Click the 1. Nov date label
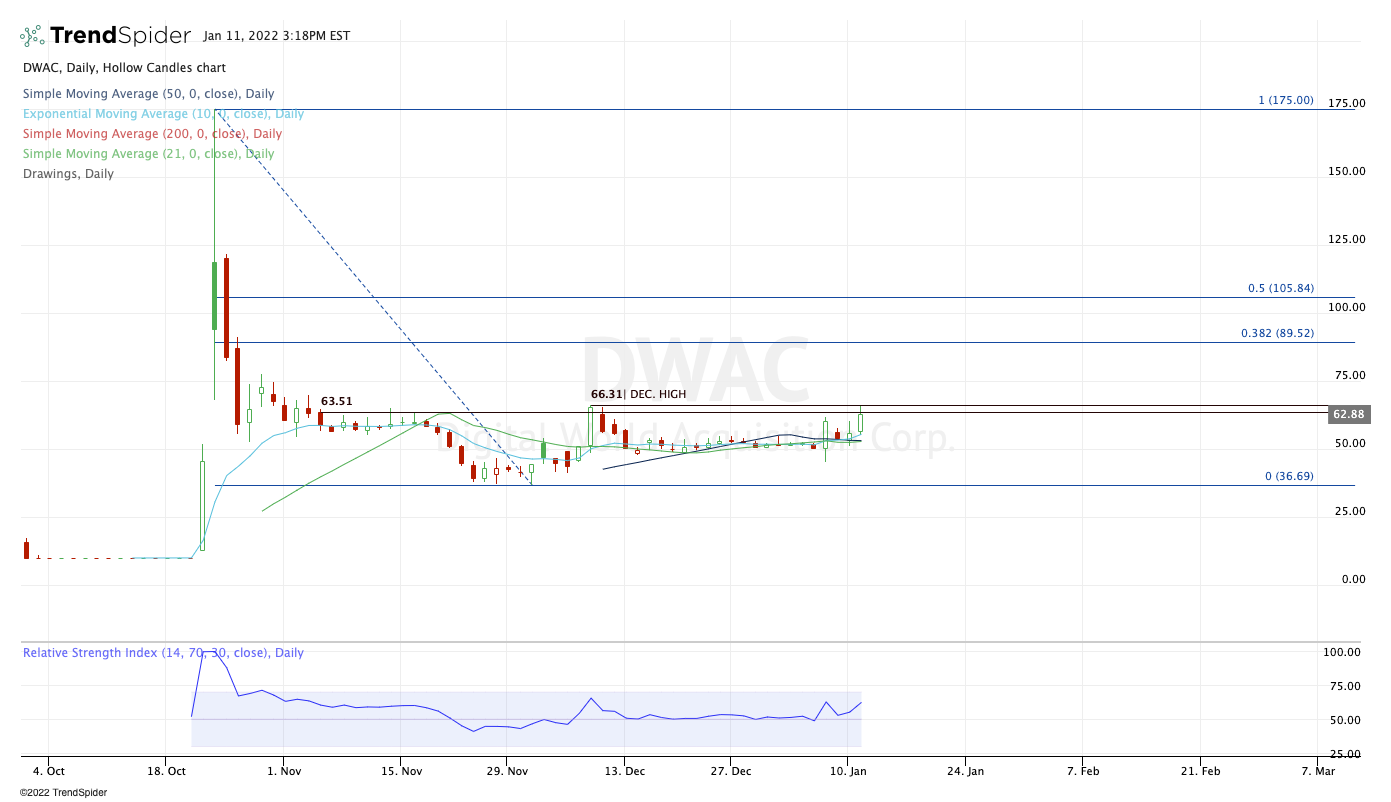Screen dimensions: 1391x802 (284, 771)
